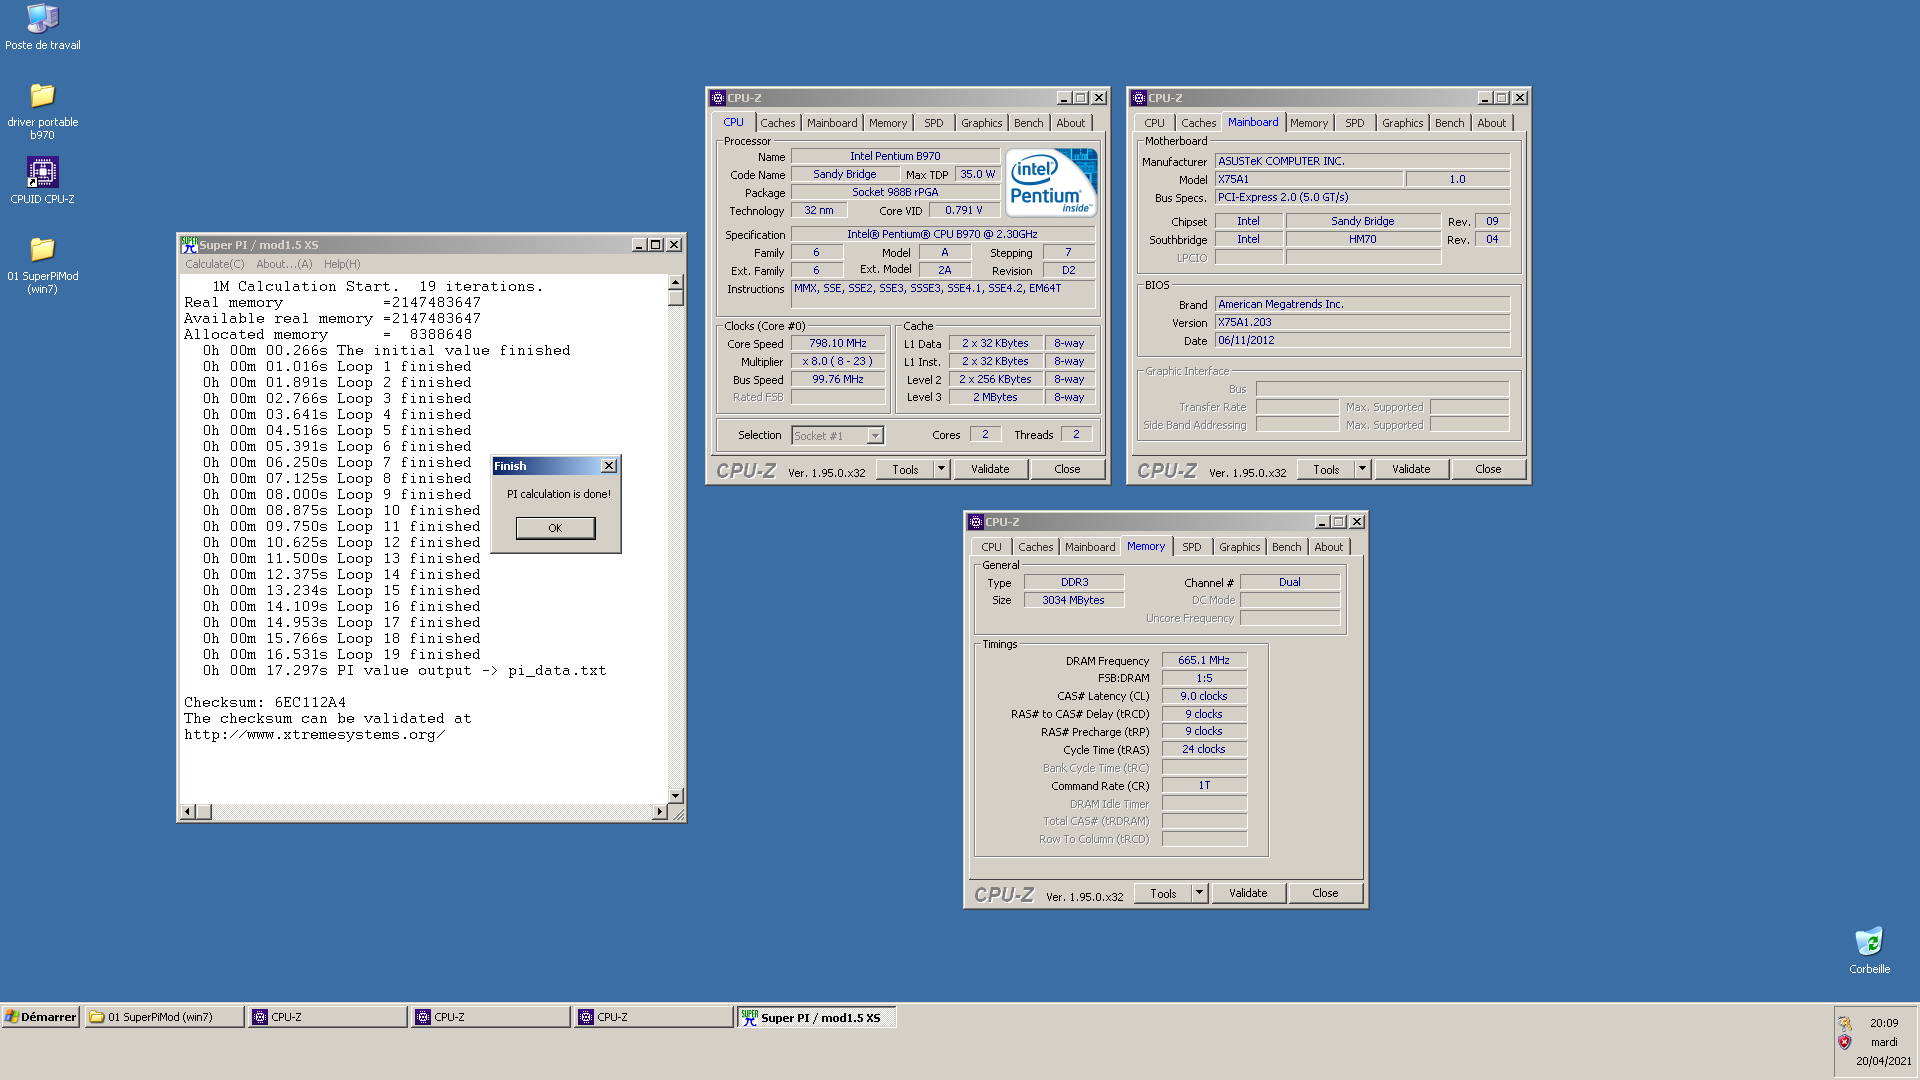The image size is (1920, 1080).
Task: Open 01 SuperPiMod (win7) folder icon
Action: (42, 265)
